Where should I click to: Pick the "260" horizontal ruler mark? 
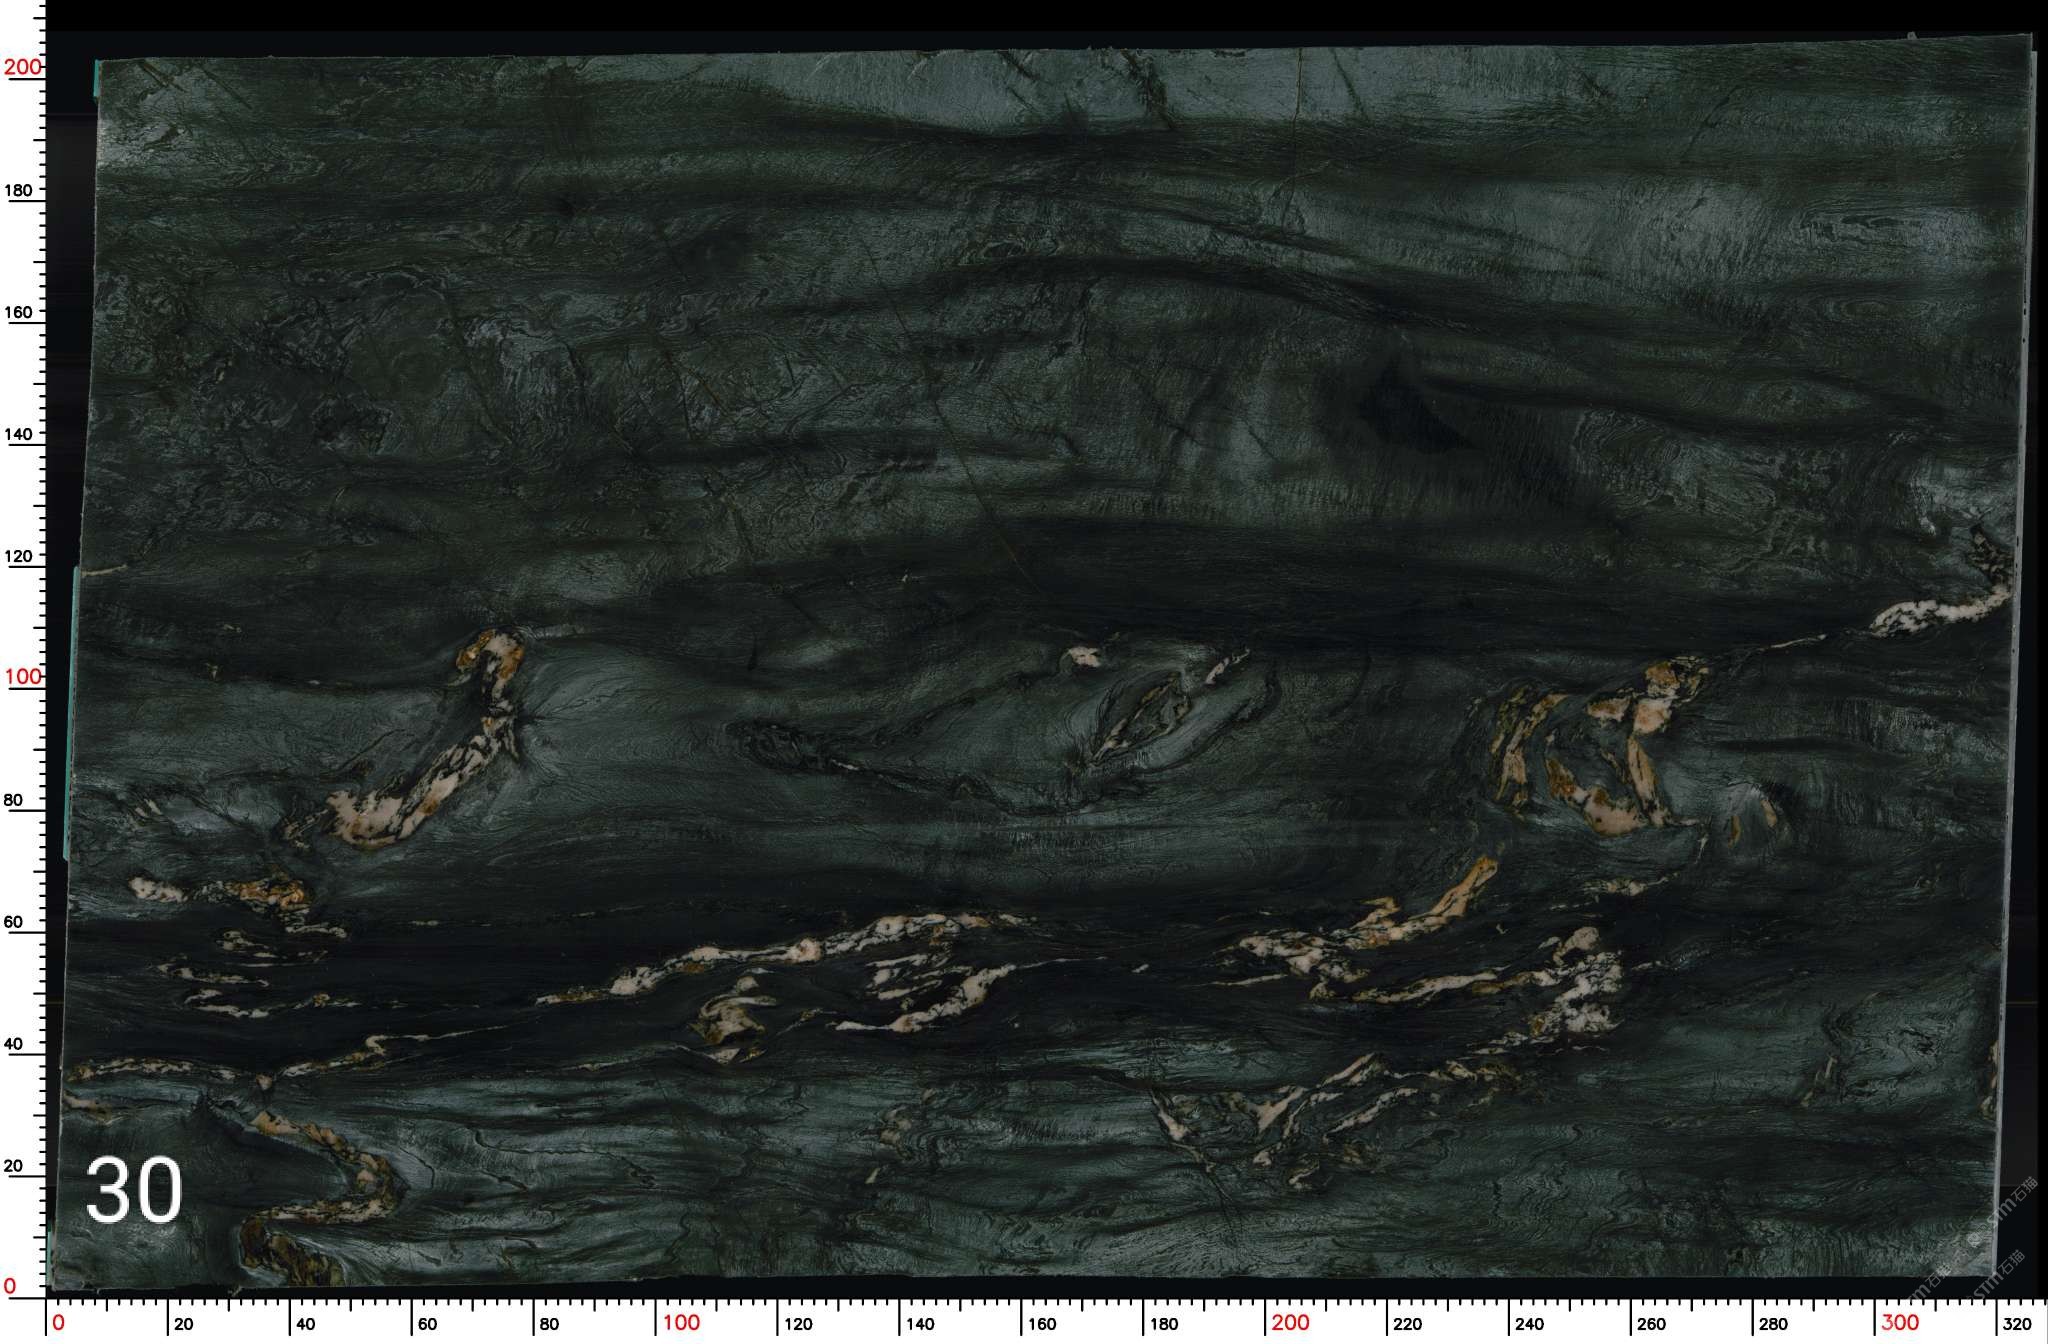[x=1651, y=1325]
